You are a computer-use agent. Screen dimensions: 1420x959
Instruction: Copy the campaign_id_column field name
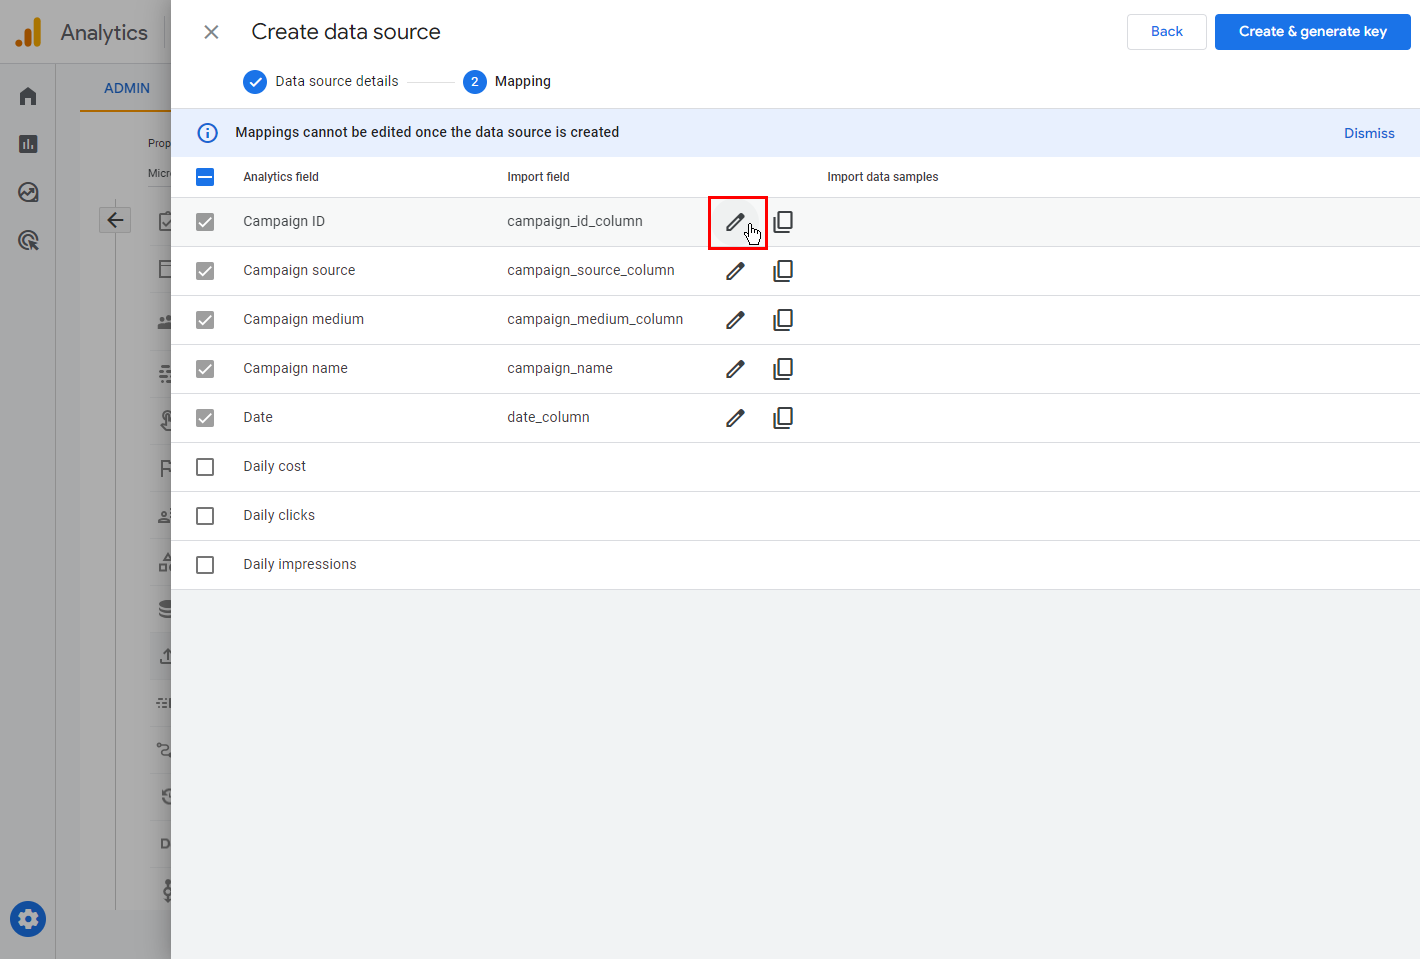pyautogui.click(x=783, y=222)
